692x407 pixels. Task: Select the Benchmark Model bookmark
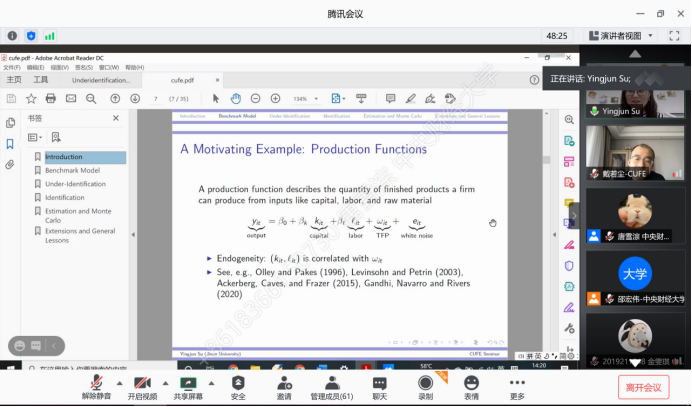[73, 170]
